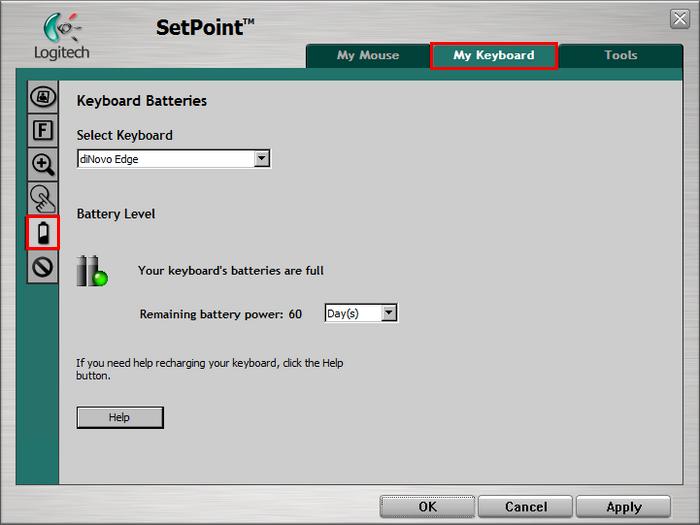Click the SetPoint title text
This screenshot has height=525, width=700.
pos(205,28)
